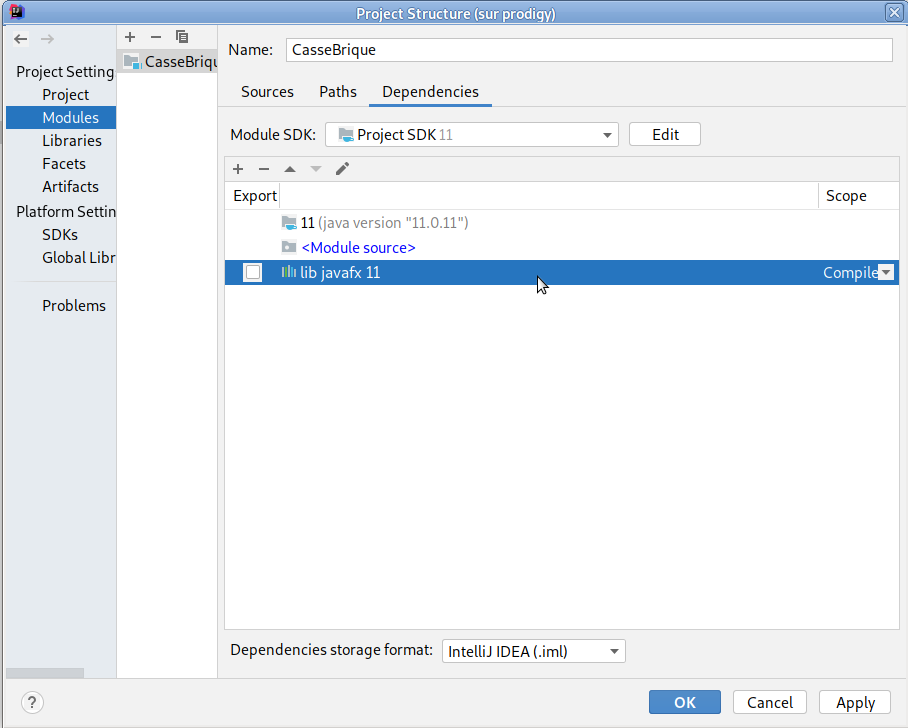Click the left sidebar horizontal scrollbar
Screen dimensions: 908x728
click(x=45, y=673)
